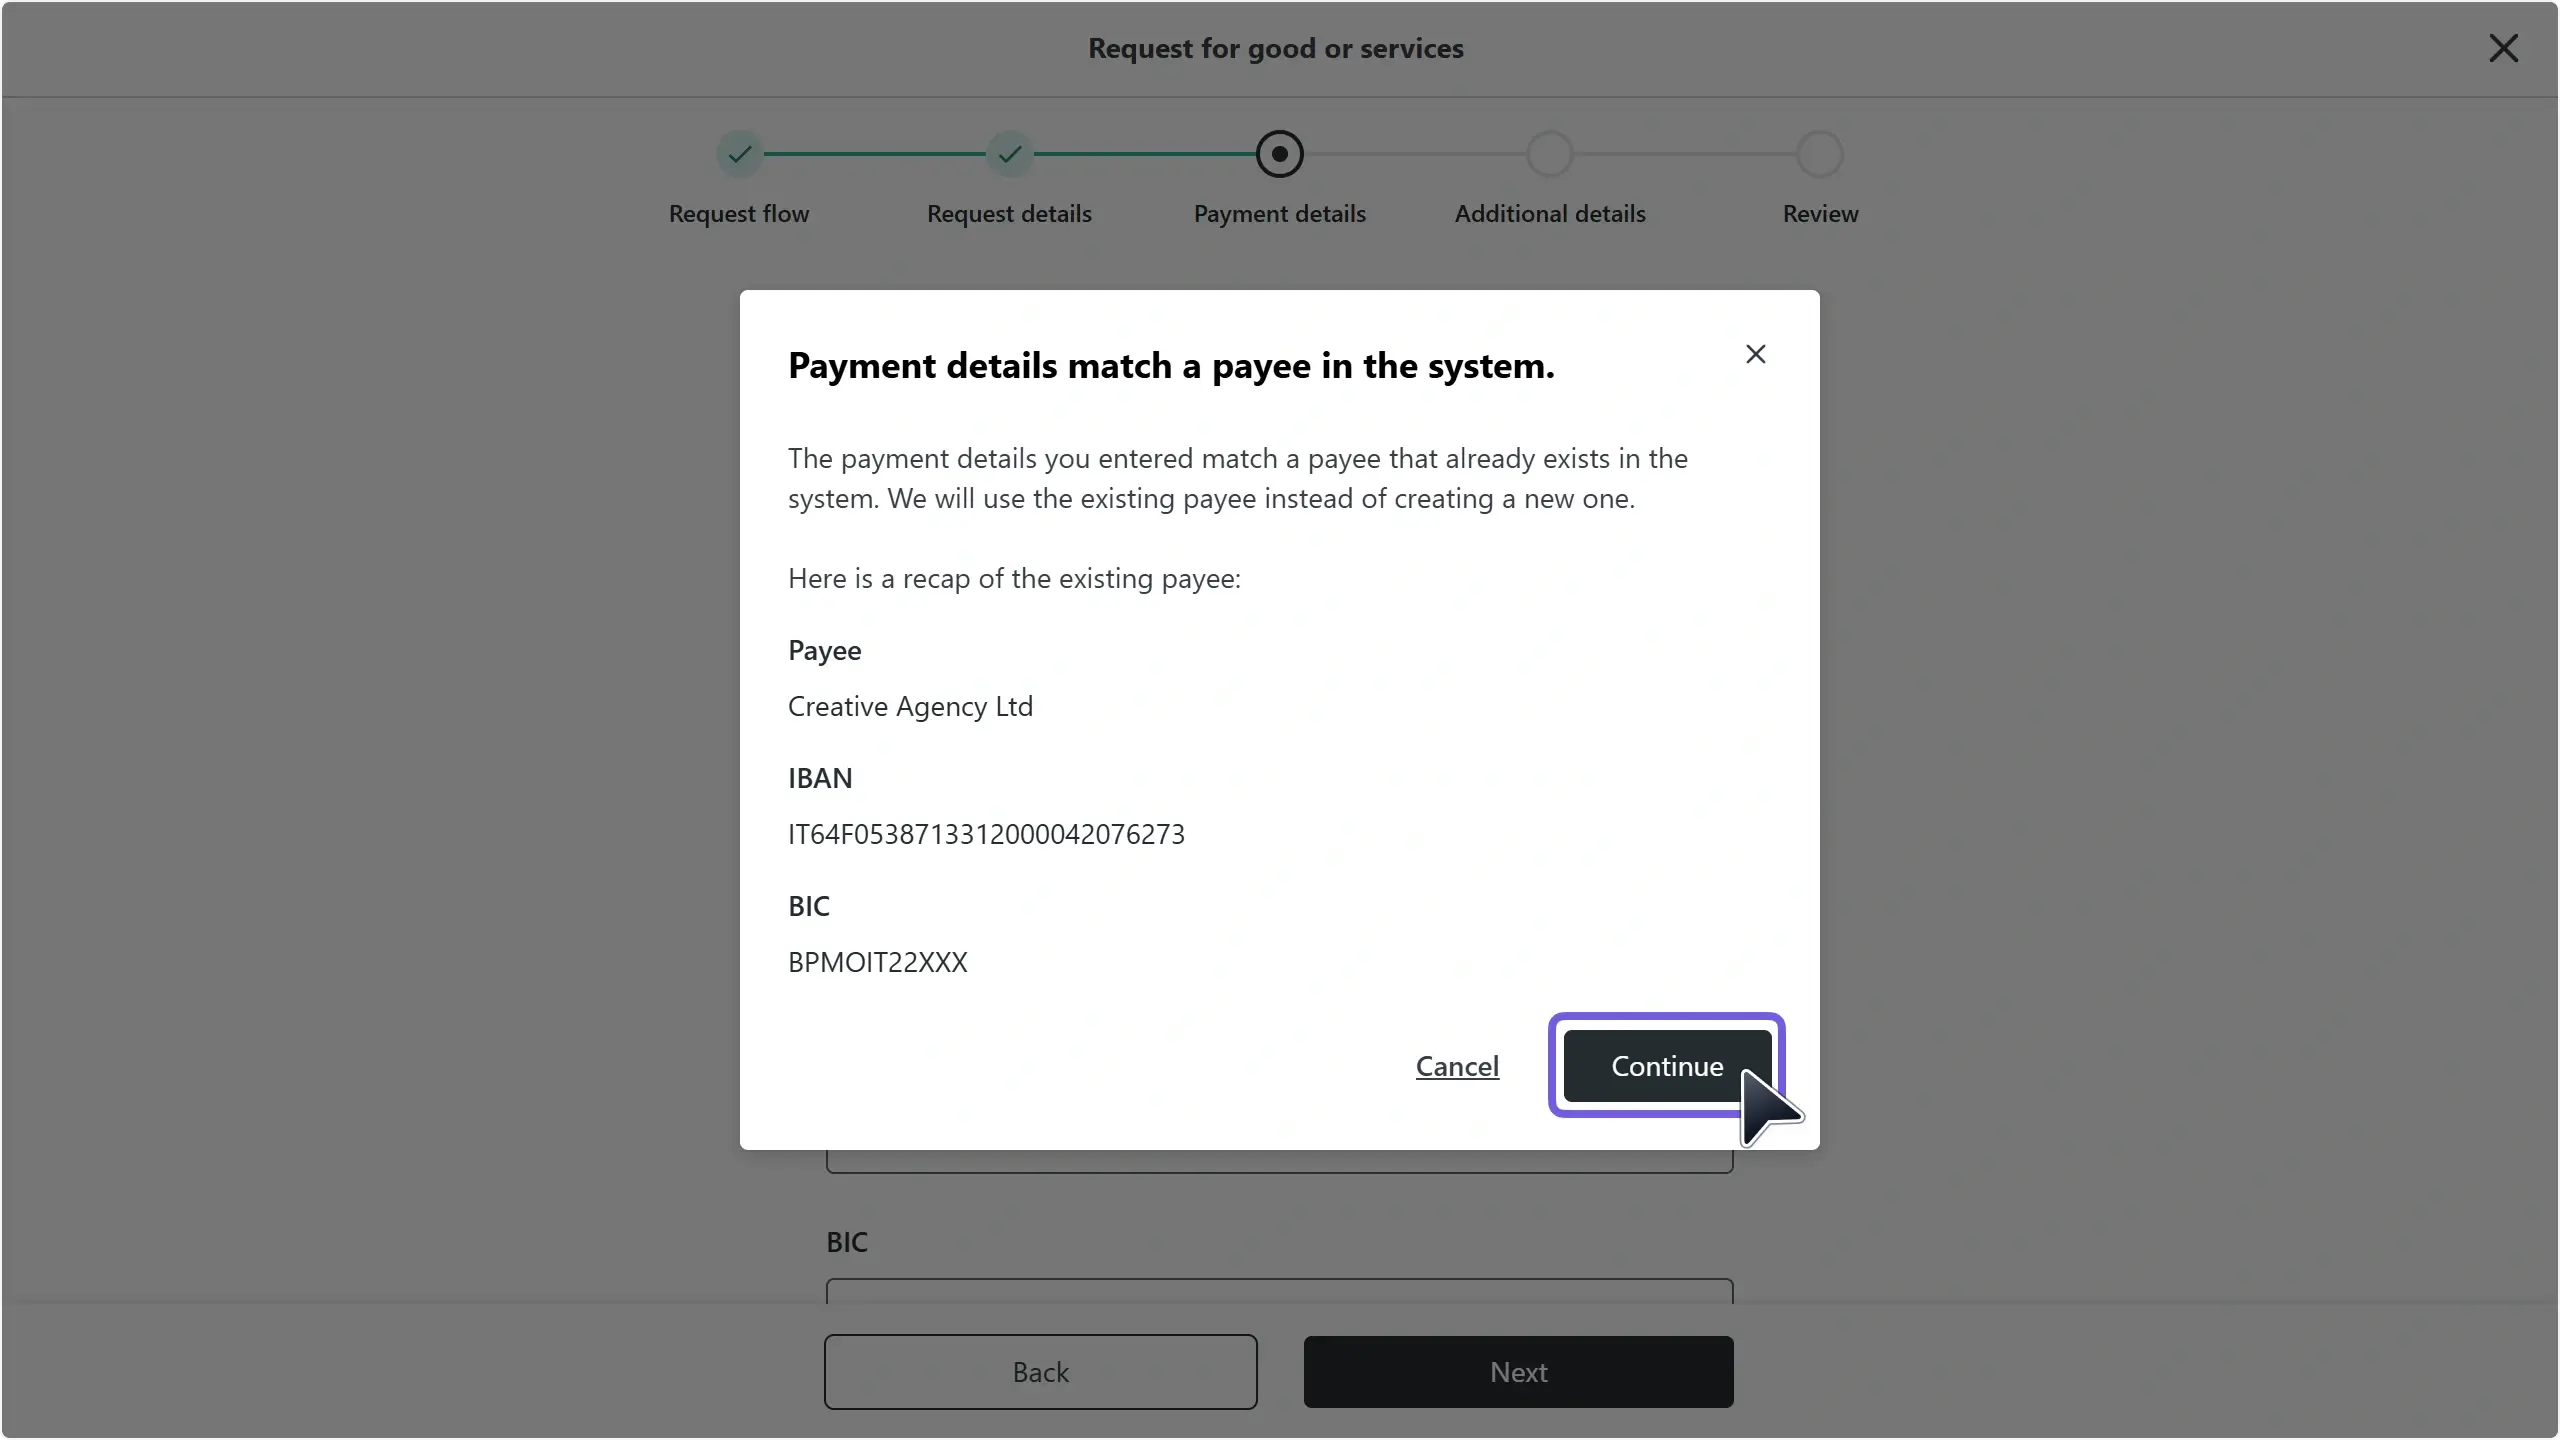This screenshot has height=1440, width=2560.
Task: Click the Review step label
Action: pyautogui.click(x=1820, y=214)
